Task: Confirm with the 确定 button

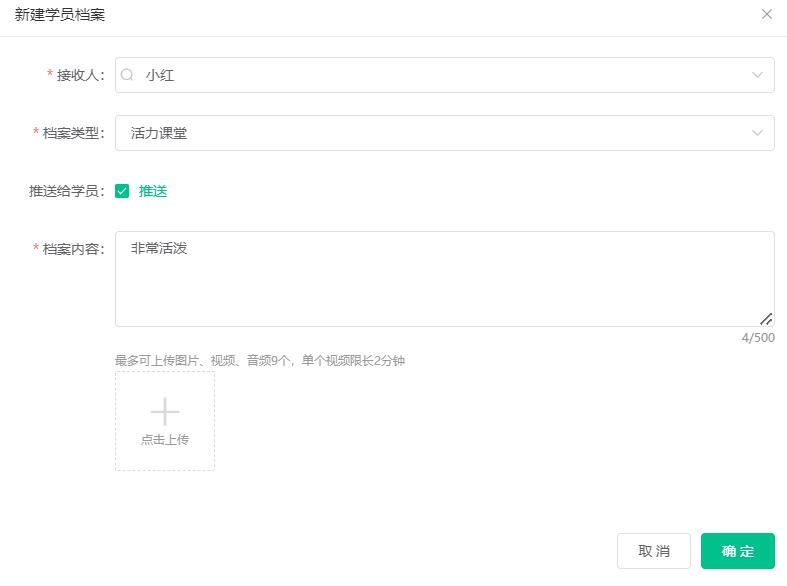Action: 738,551
